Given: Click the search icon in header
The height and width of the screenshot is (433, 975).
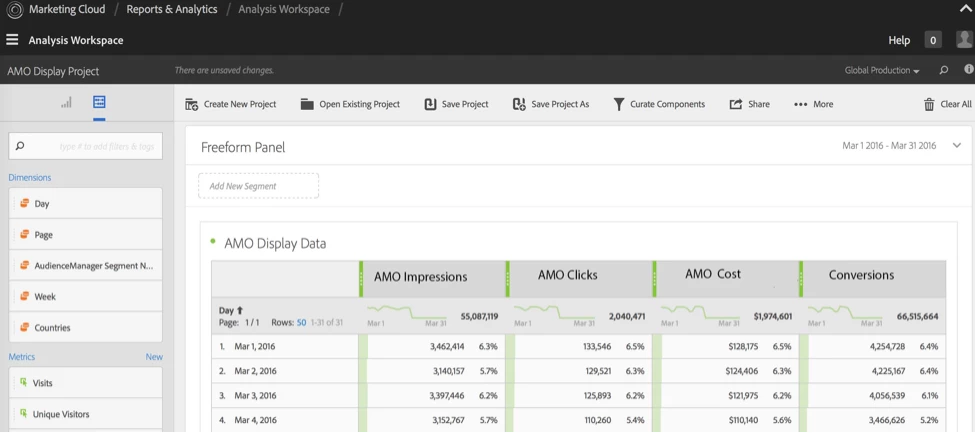Looking at the screenshot, I should 944,70.
